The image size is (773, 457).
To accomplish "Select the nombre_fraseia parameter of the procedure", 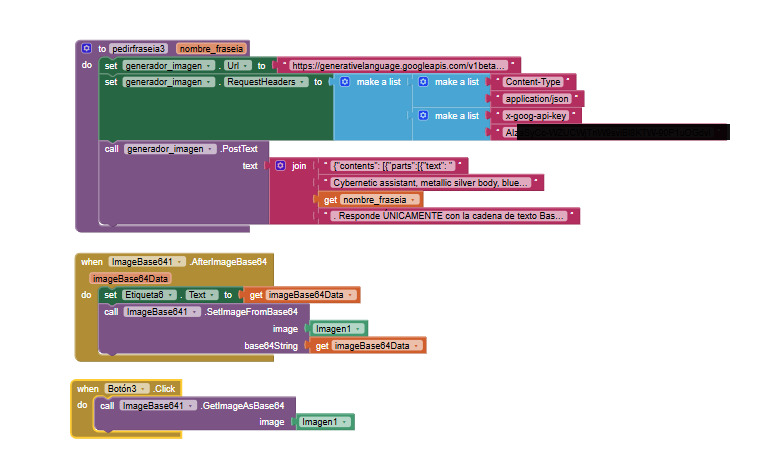I will pyautogui.click(x=211, y=48).
